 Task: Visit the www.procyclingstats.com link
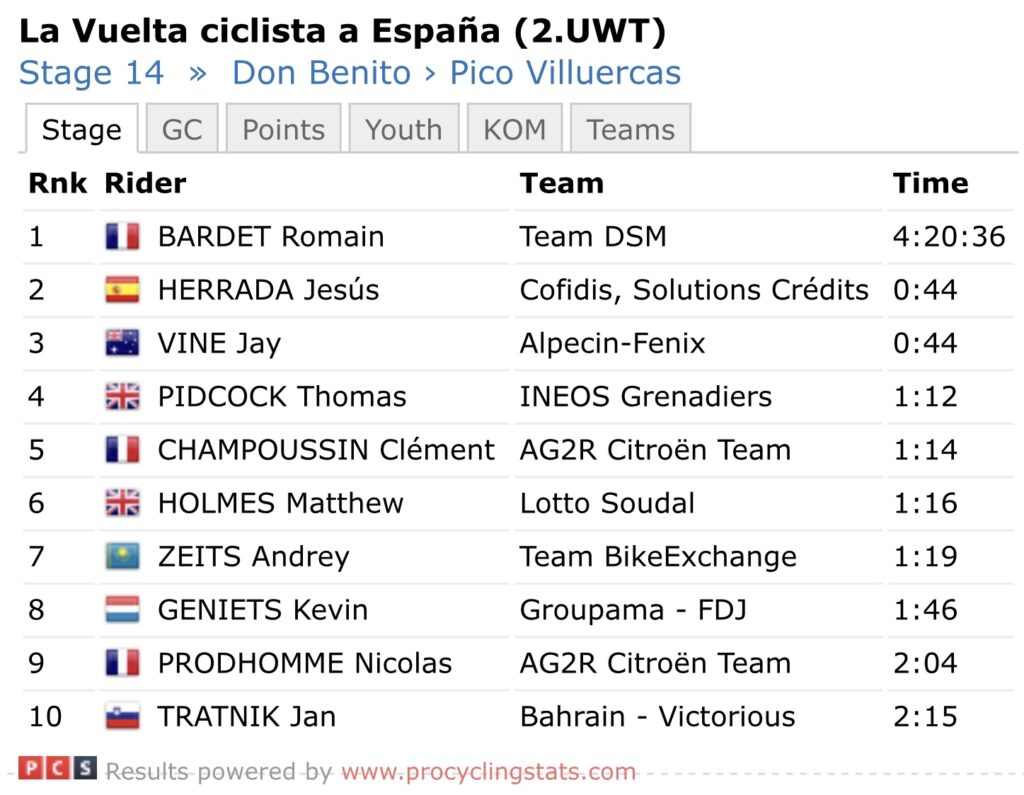pos(488,772)
